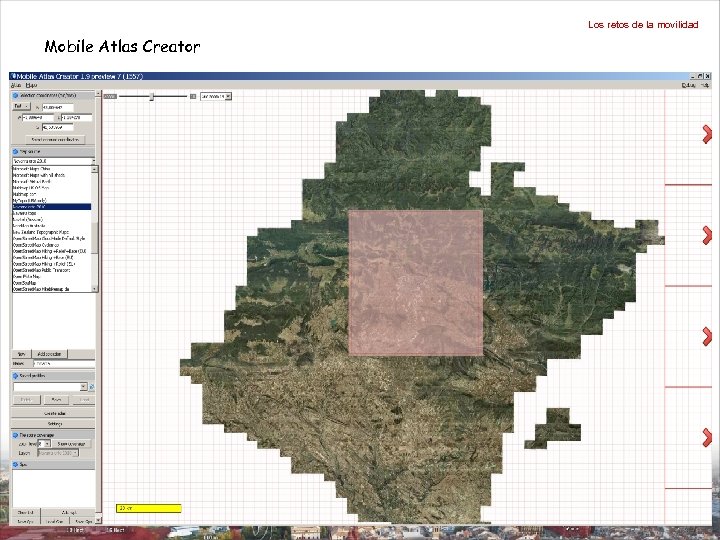Click the W longitude input field
Image resolution: width=720 pixels, height=540 pixels.
38,118
